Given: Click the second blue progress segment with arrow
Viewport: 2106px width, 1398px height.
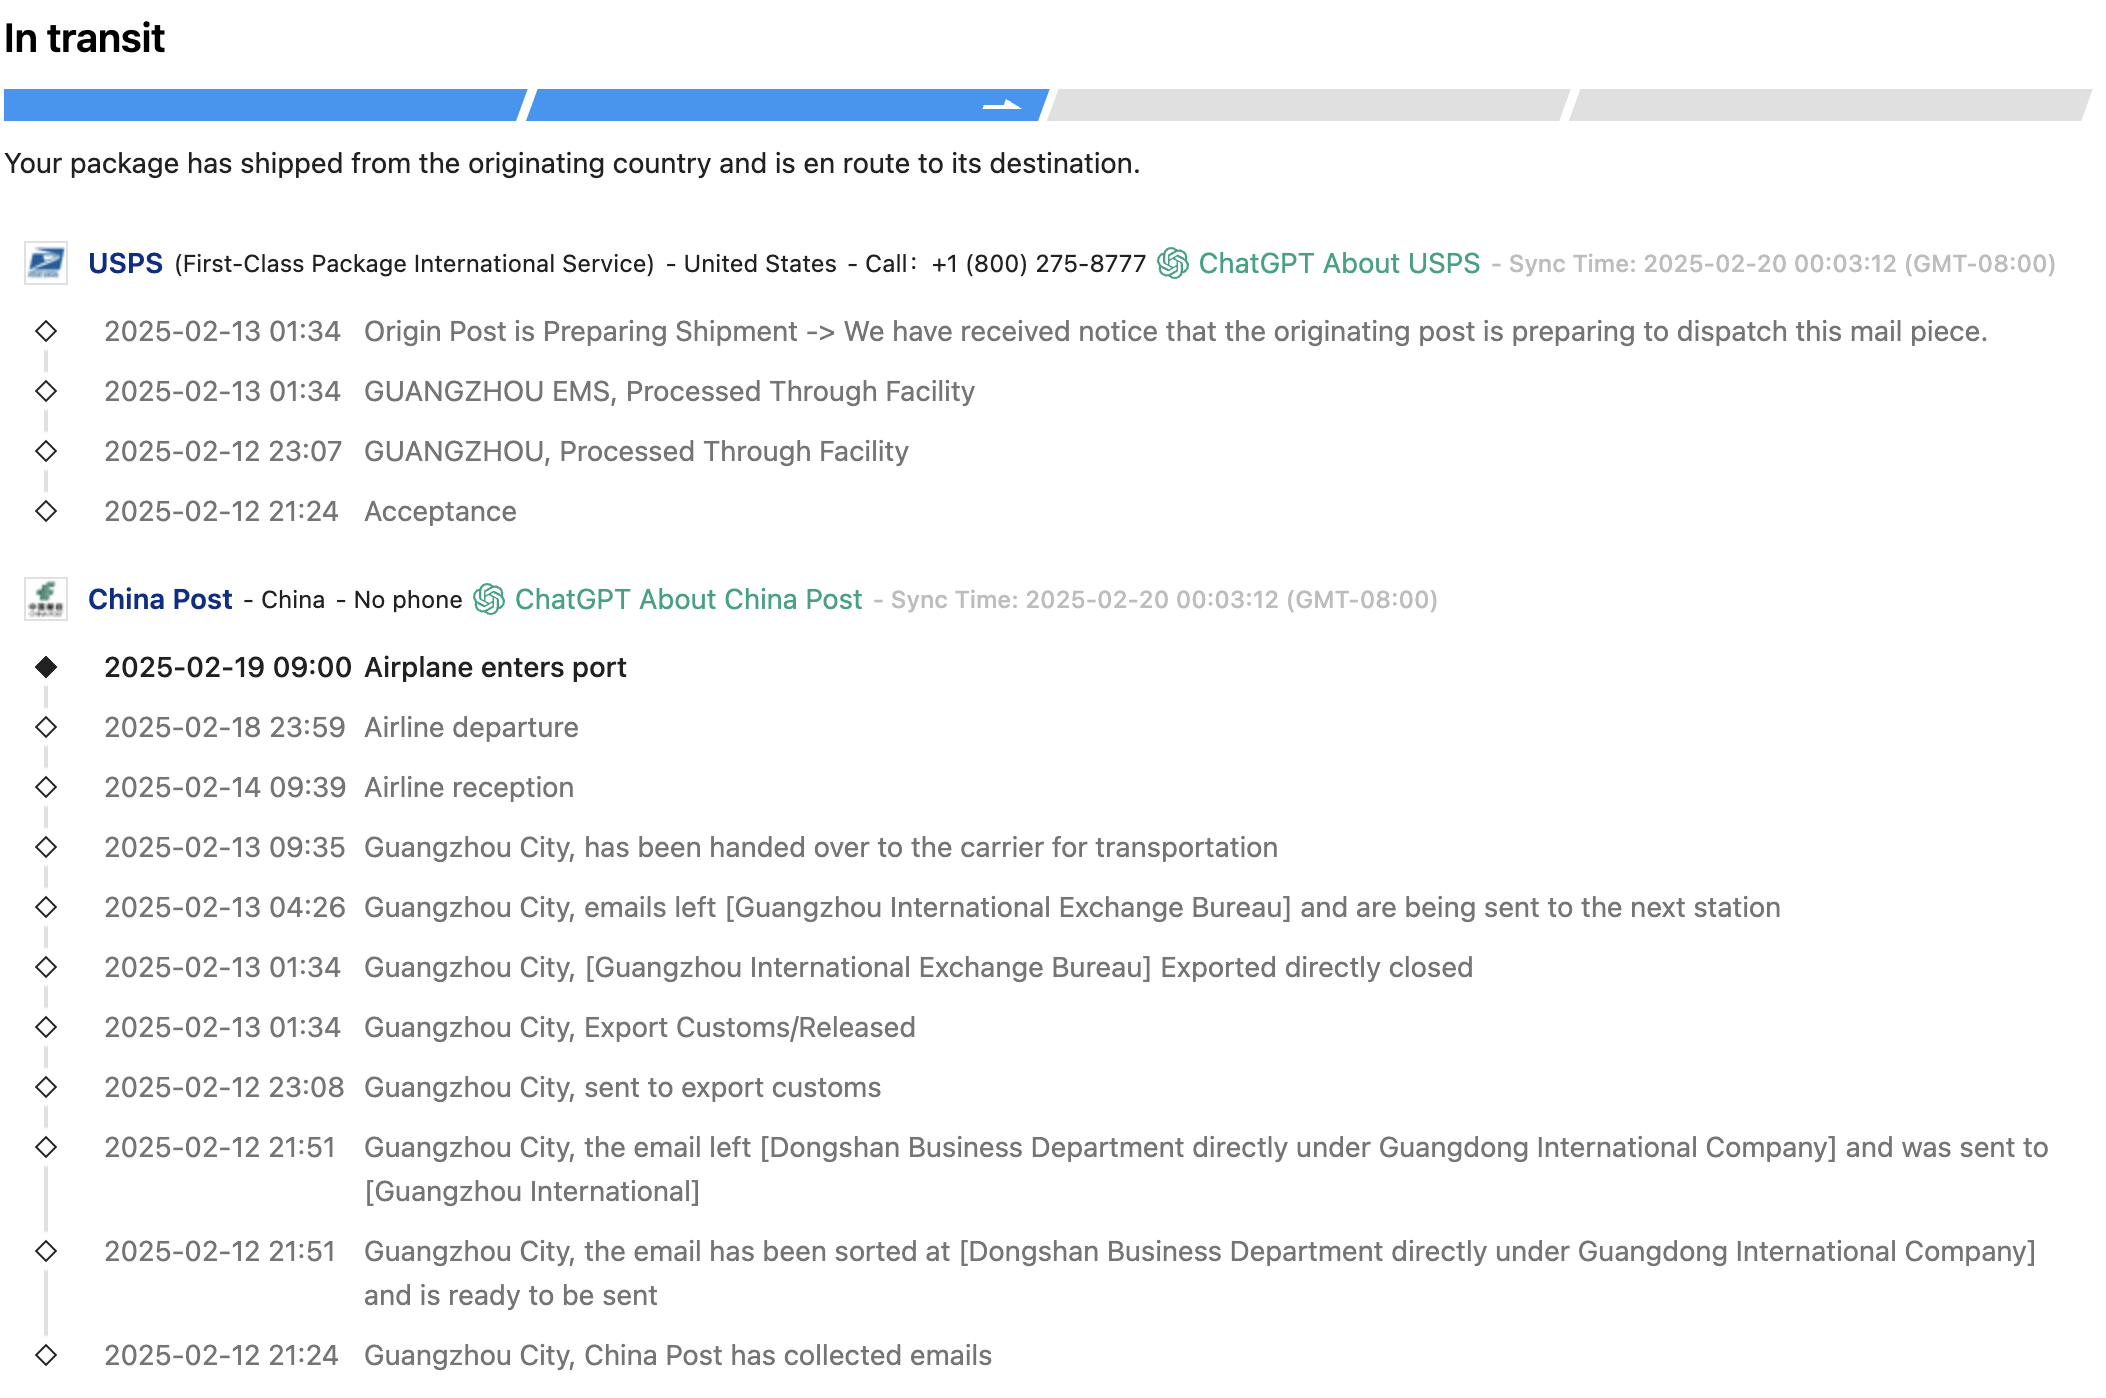Looking at the screenshot, I should coord(787,105).
